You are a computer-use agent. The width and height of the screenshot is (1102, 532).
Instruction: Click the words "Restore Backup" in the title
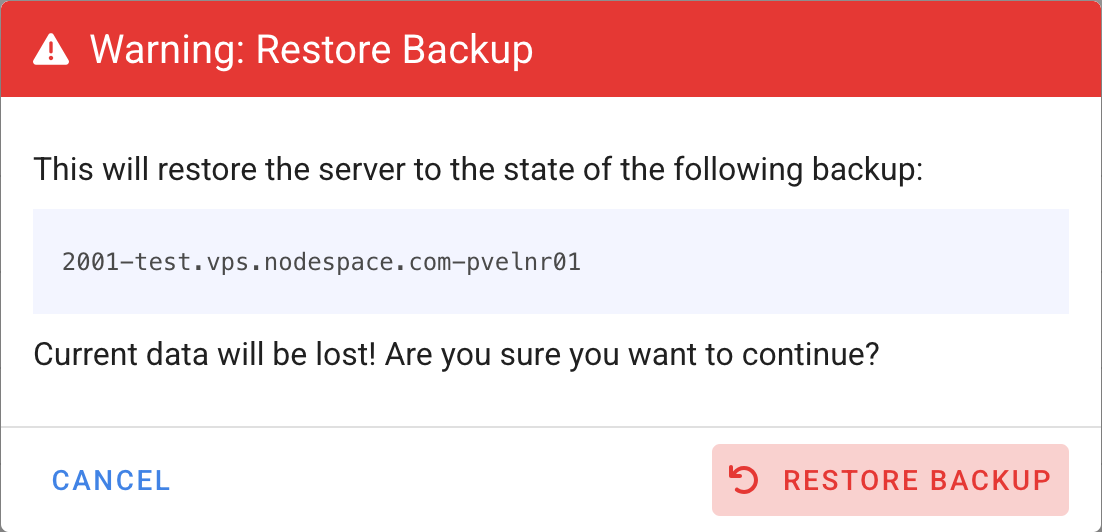point(394,49)
